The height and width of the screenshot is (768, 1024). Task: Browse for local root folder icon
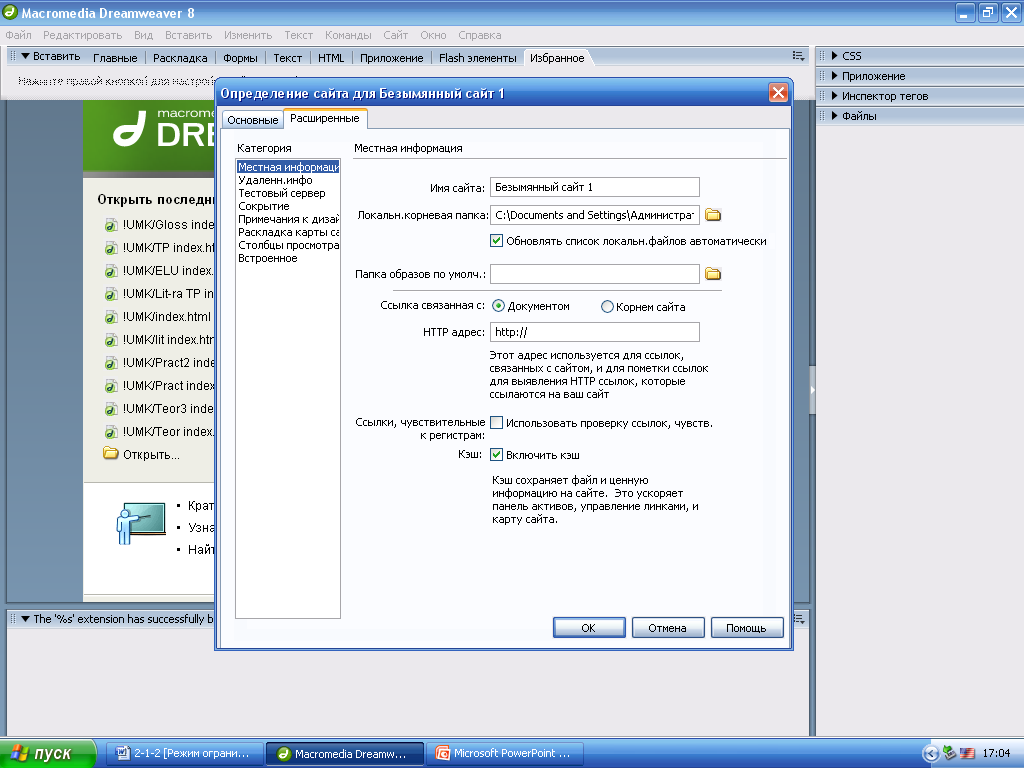point(712,215)
